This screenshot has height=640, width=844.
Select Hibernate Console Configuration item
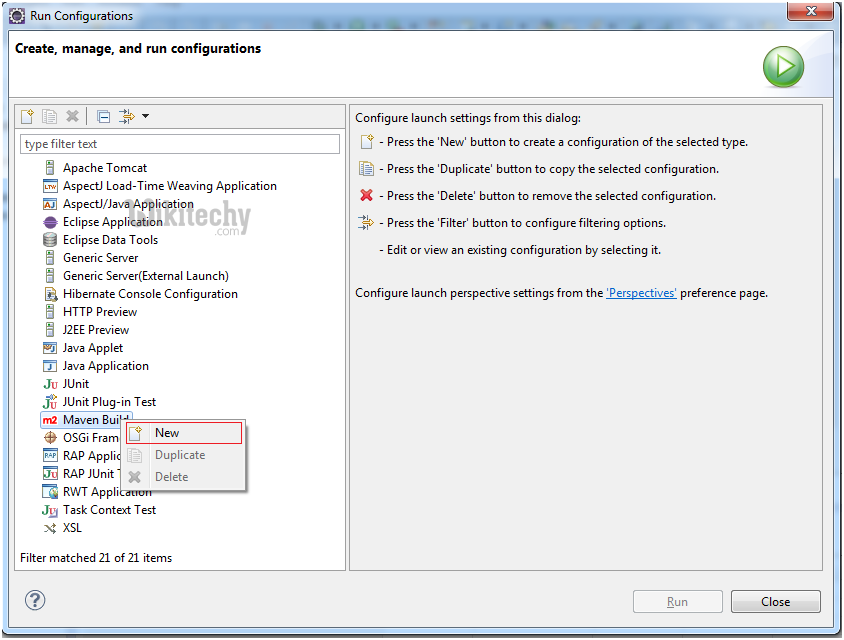[150, 294]
